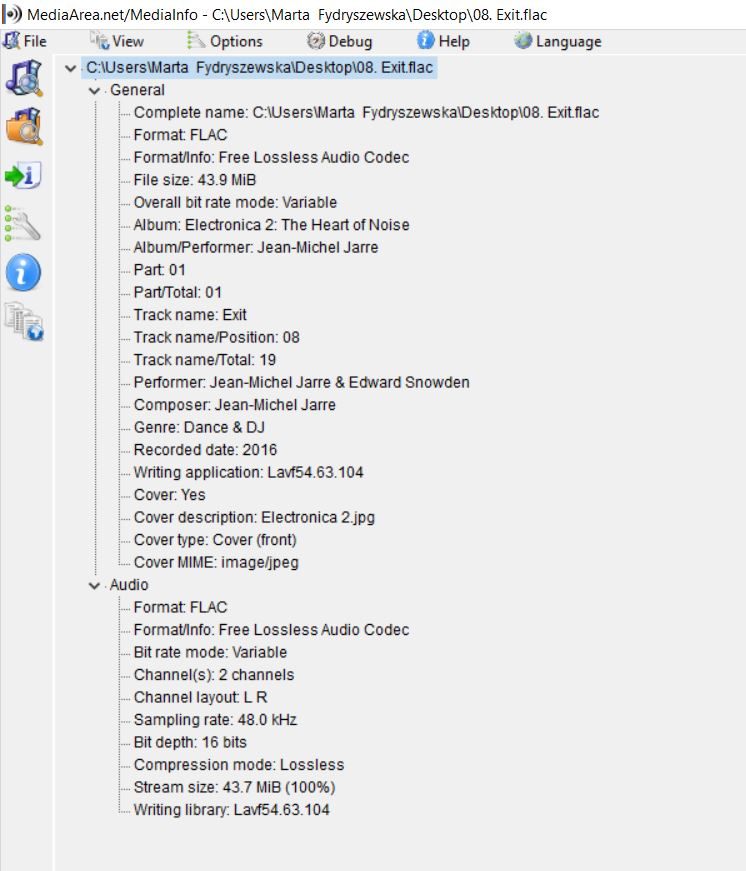Select Channel(s): 2 channels row

[x=214, y=675]
